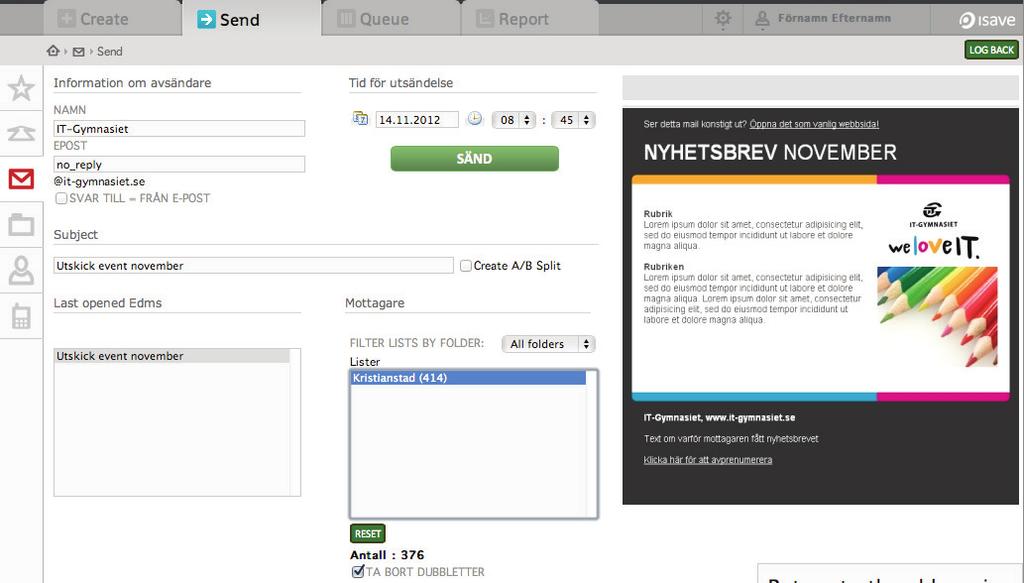Viewport: 1024px width, 583px height.
Task: Open the All folders filter dropdown
Action: [549, 344]
